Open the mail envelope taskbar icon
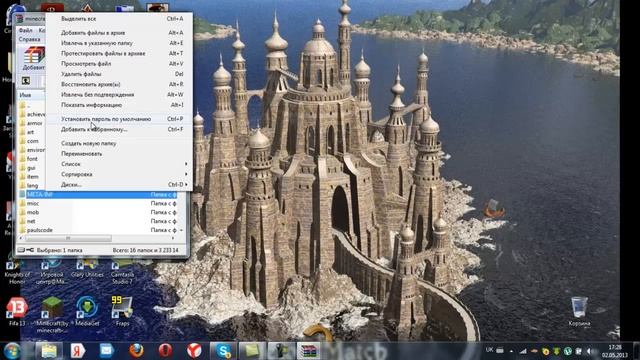Viewport: 640px width, 360px height. [x=107, y=351]
